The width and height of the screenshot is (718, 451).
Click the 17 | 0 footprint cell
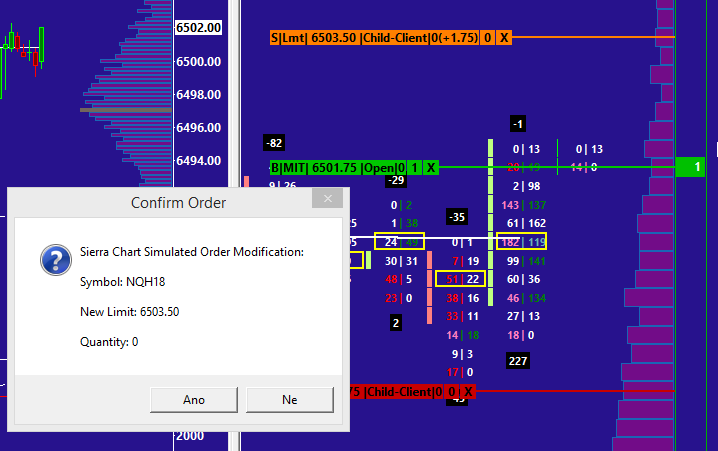460,372
